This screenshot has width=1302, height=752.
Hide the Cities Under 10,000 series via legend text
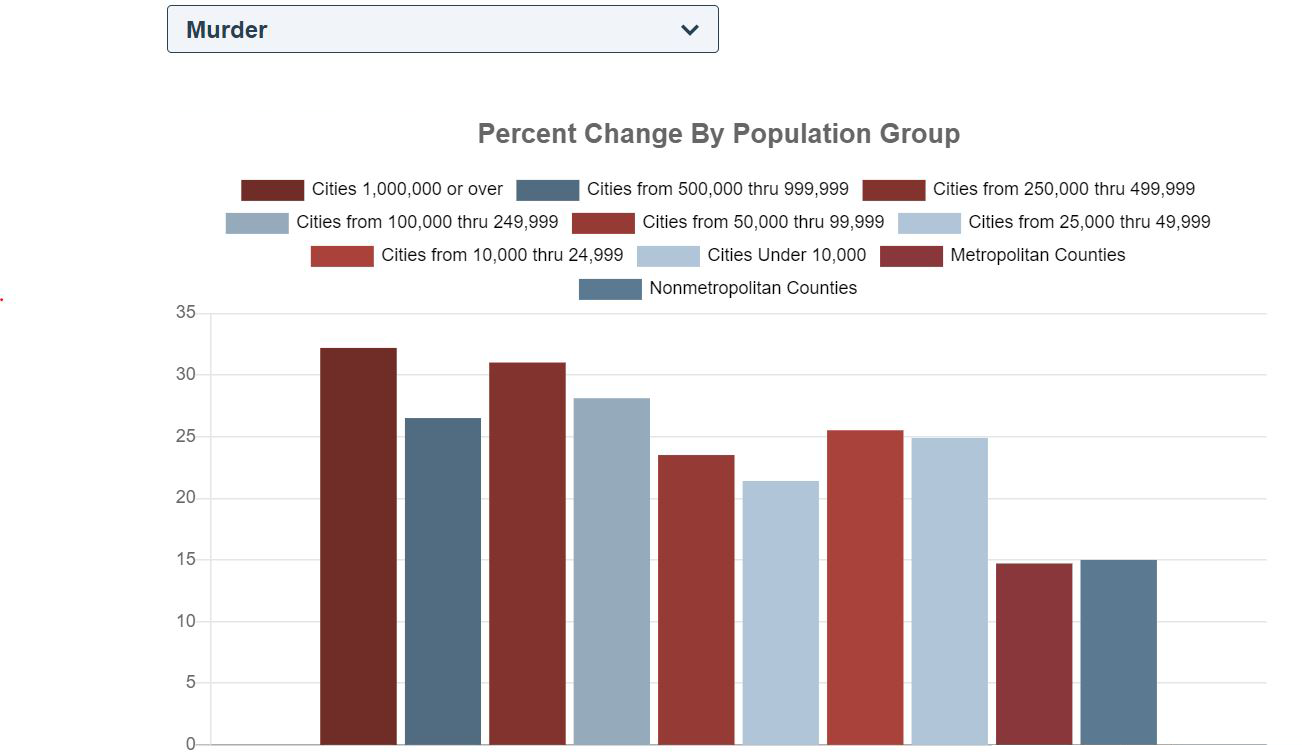(x=786, y=255)
